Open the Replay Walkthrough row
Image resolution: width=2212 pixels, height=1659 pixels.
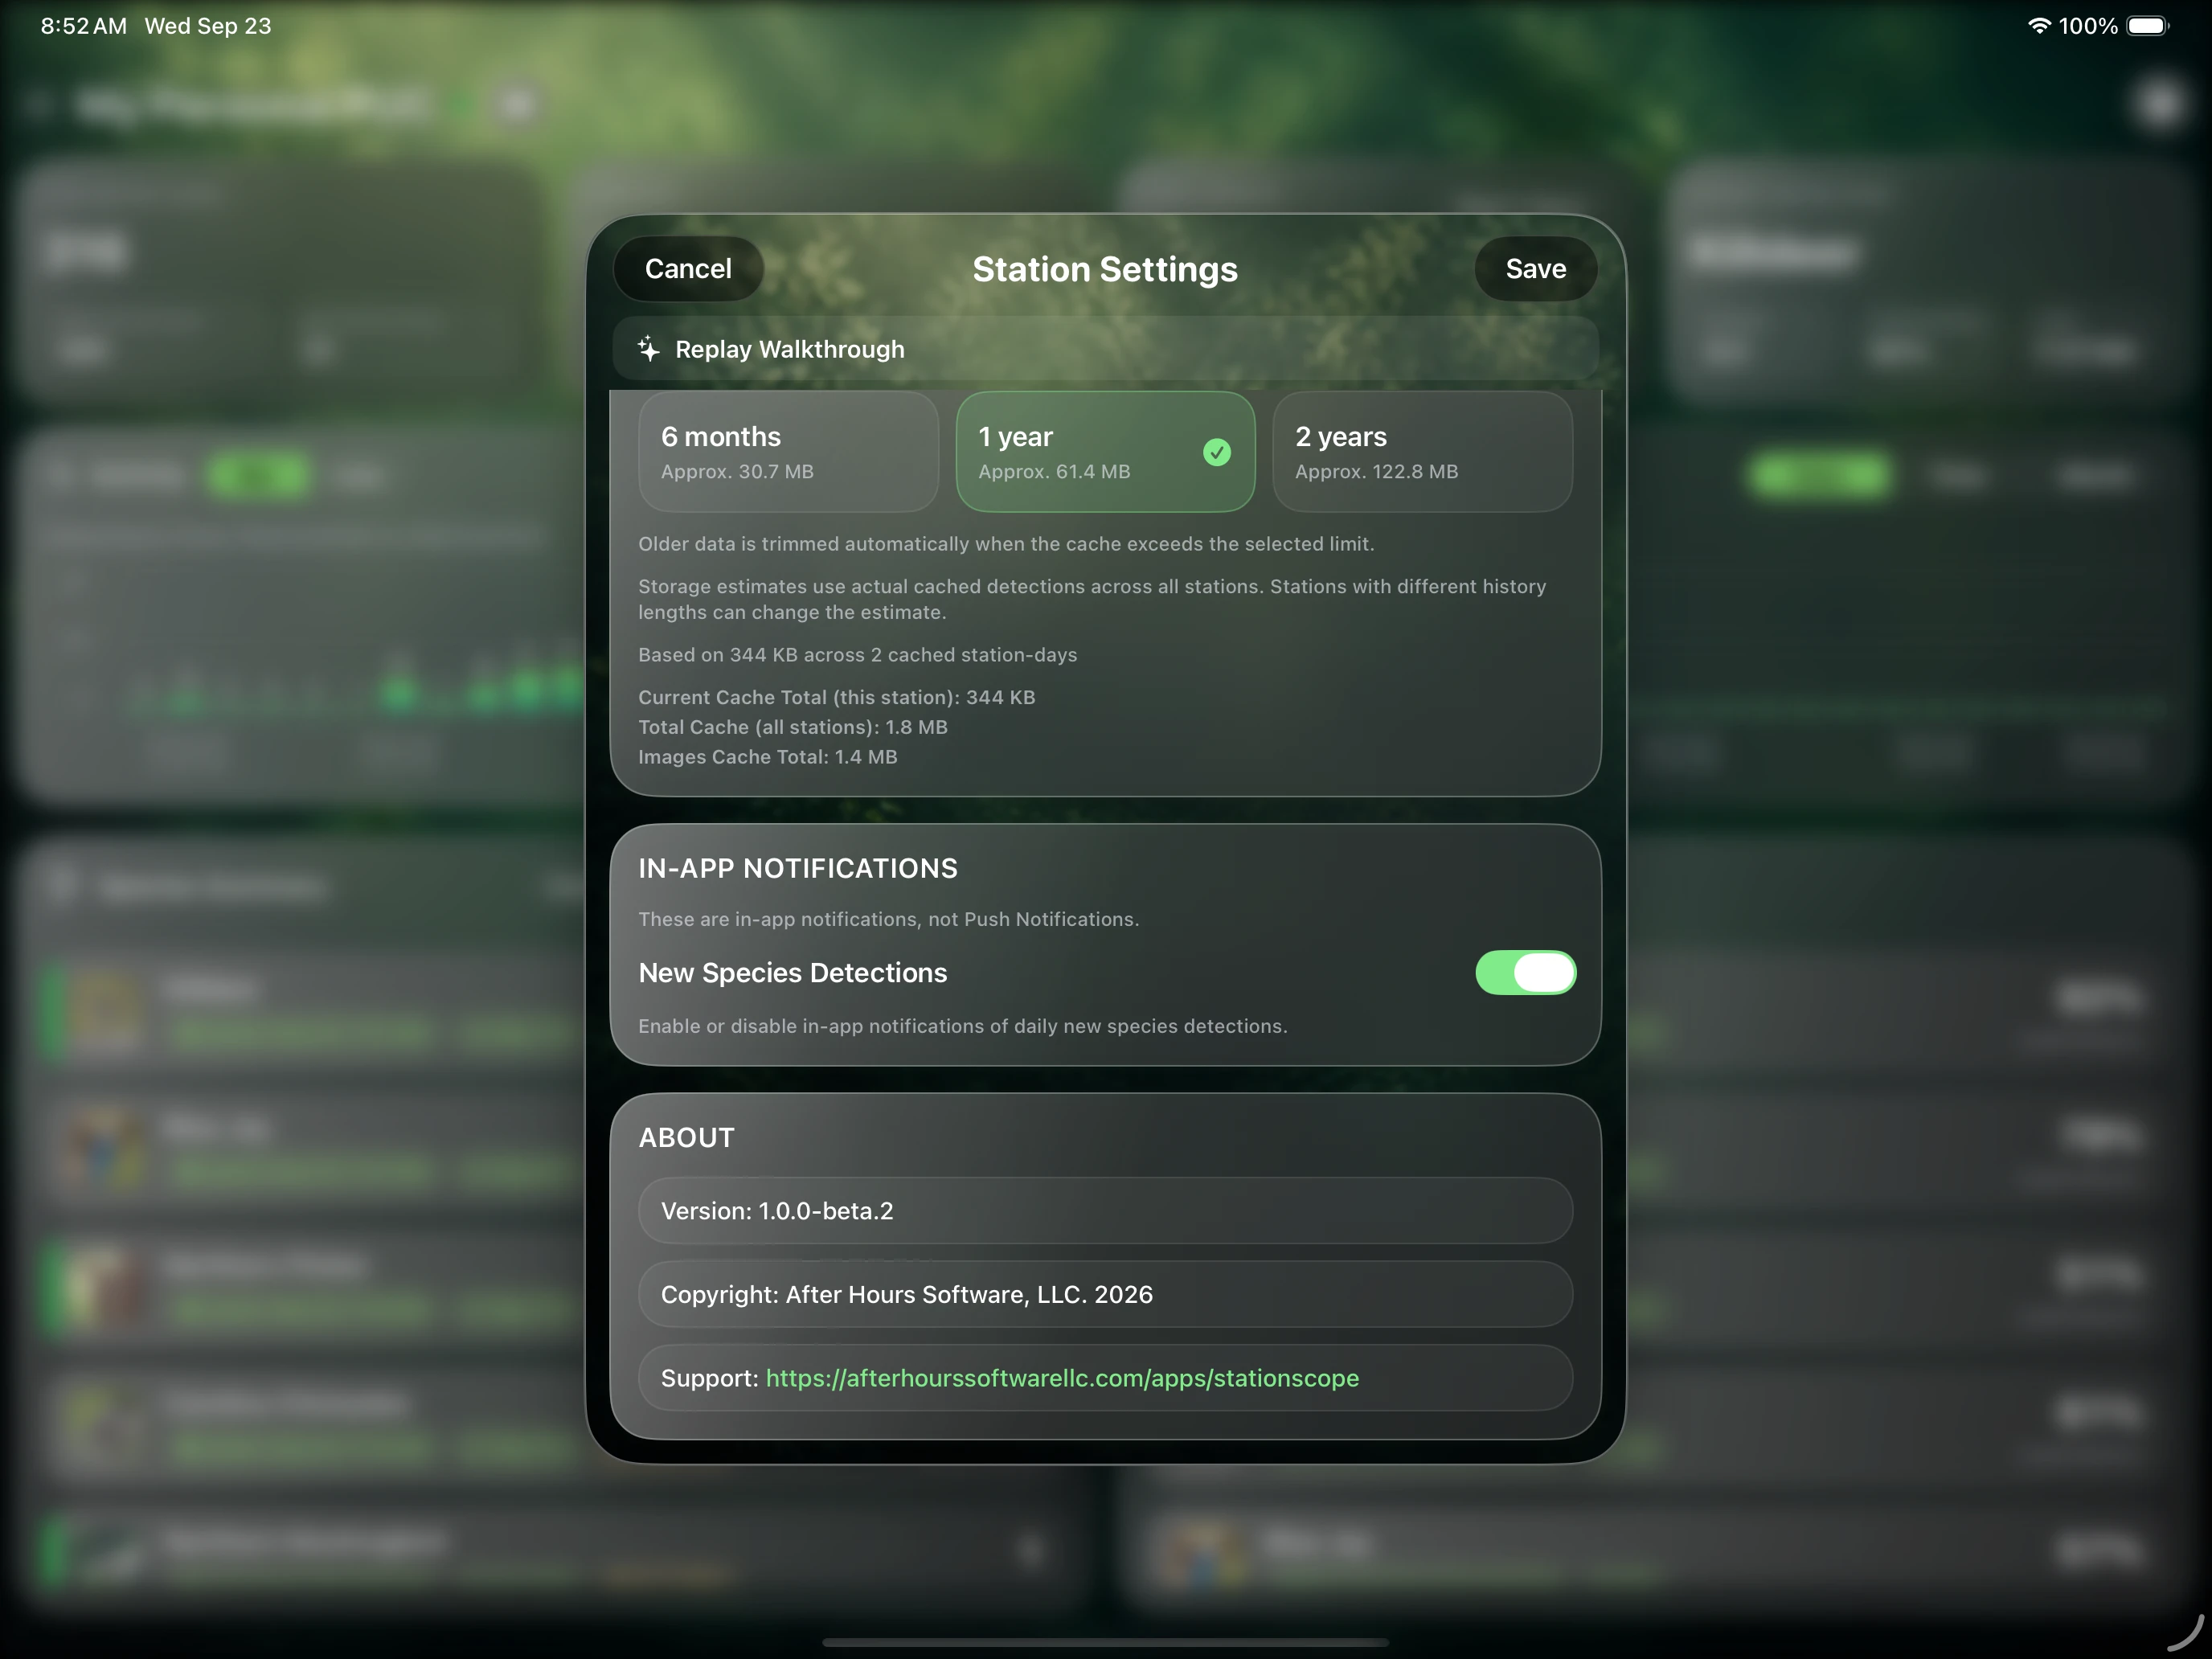tap(1105, 349)
